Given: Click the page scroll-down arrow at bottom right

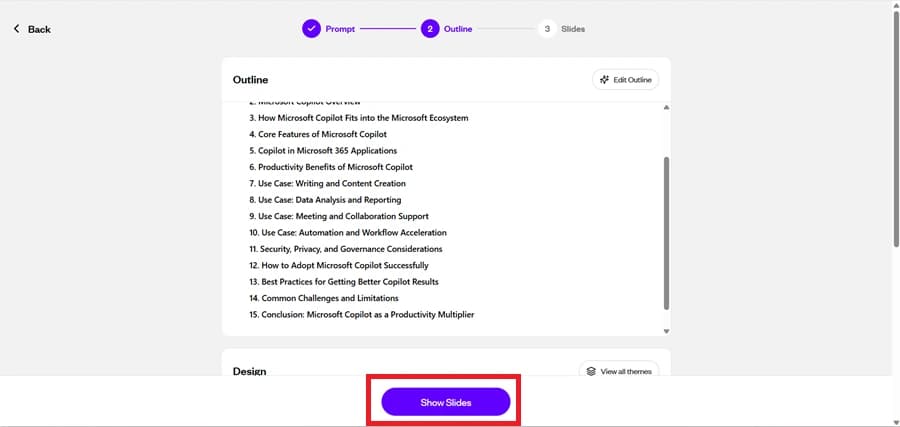Looking at the screenshot, I should click(x=896, y=423).
